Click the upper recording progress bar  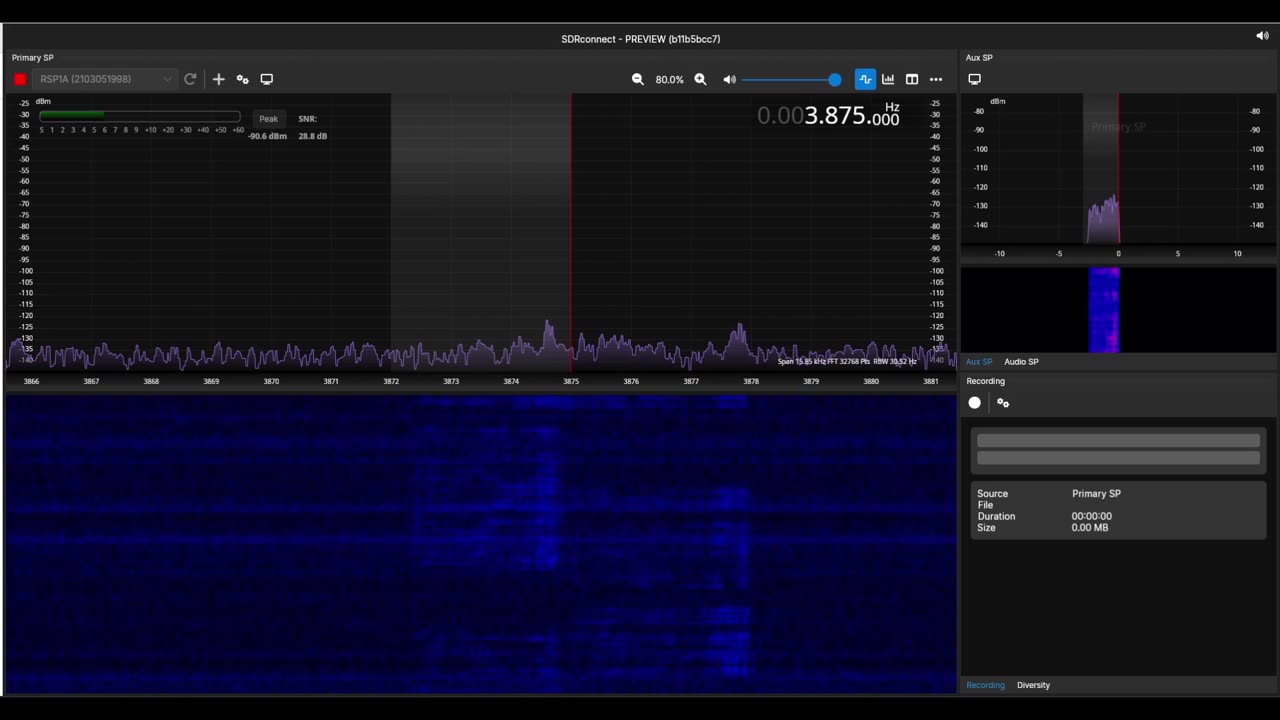1118,440
